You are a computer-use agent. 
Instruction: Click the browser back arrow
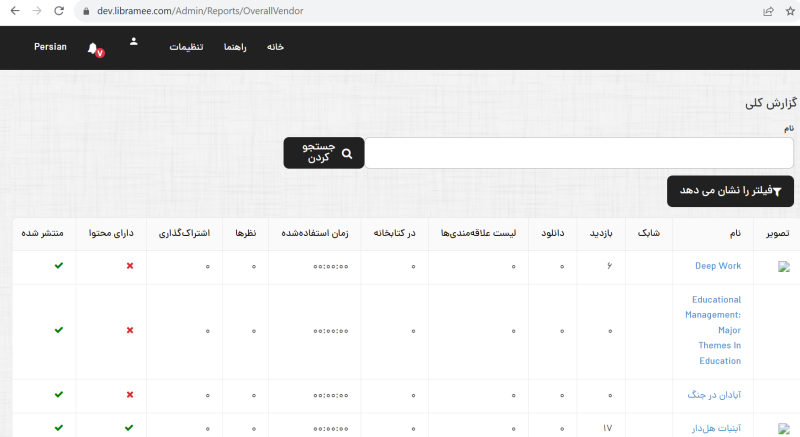pos(12,11)
